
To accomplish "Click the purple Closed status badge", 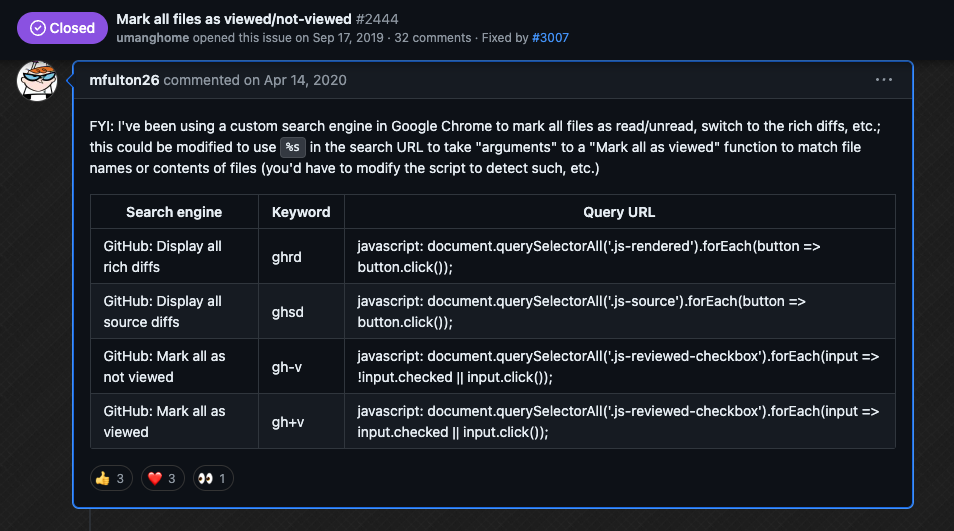I will click(62, 28).
